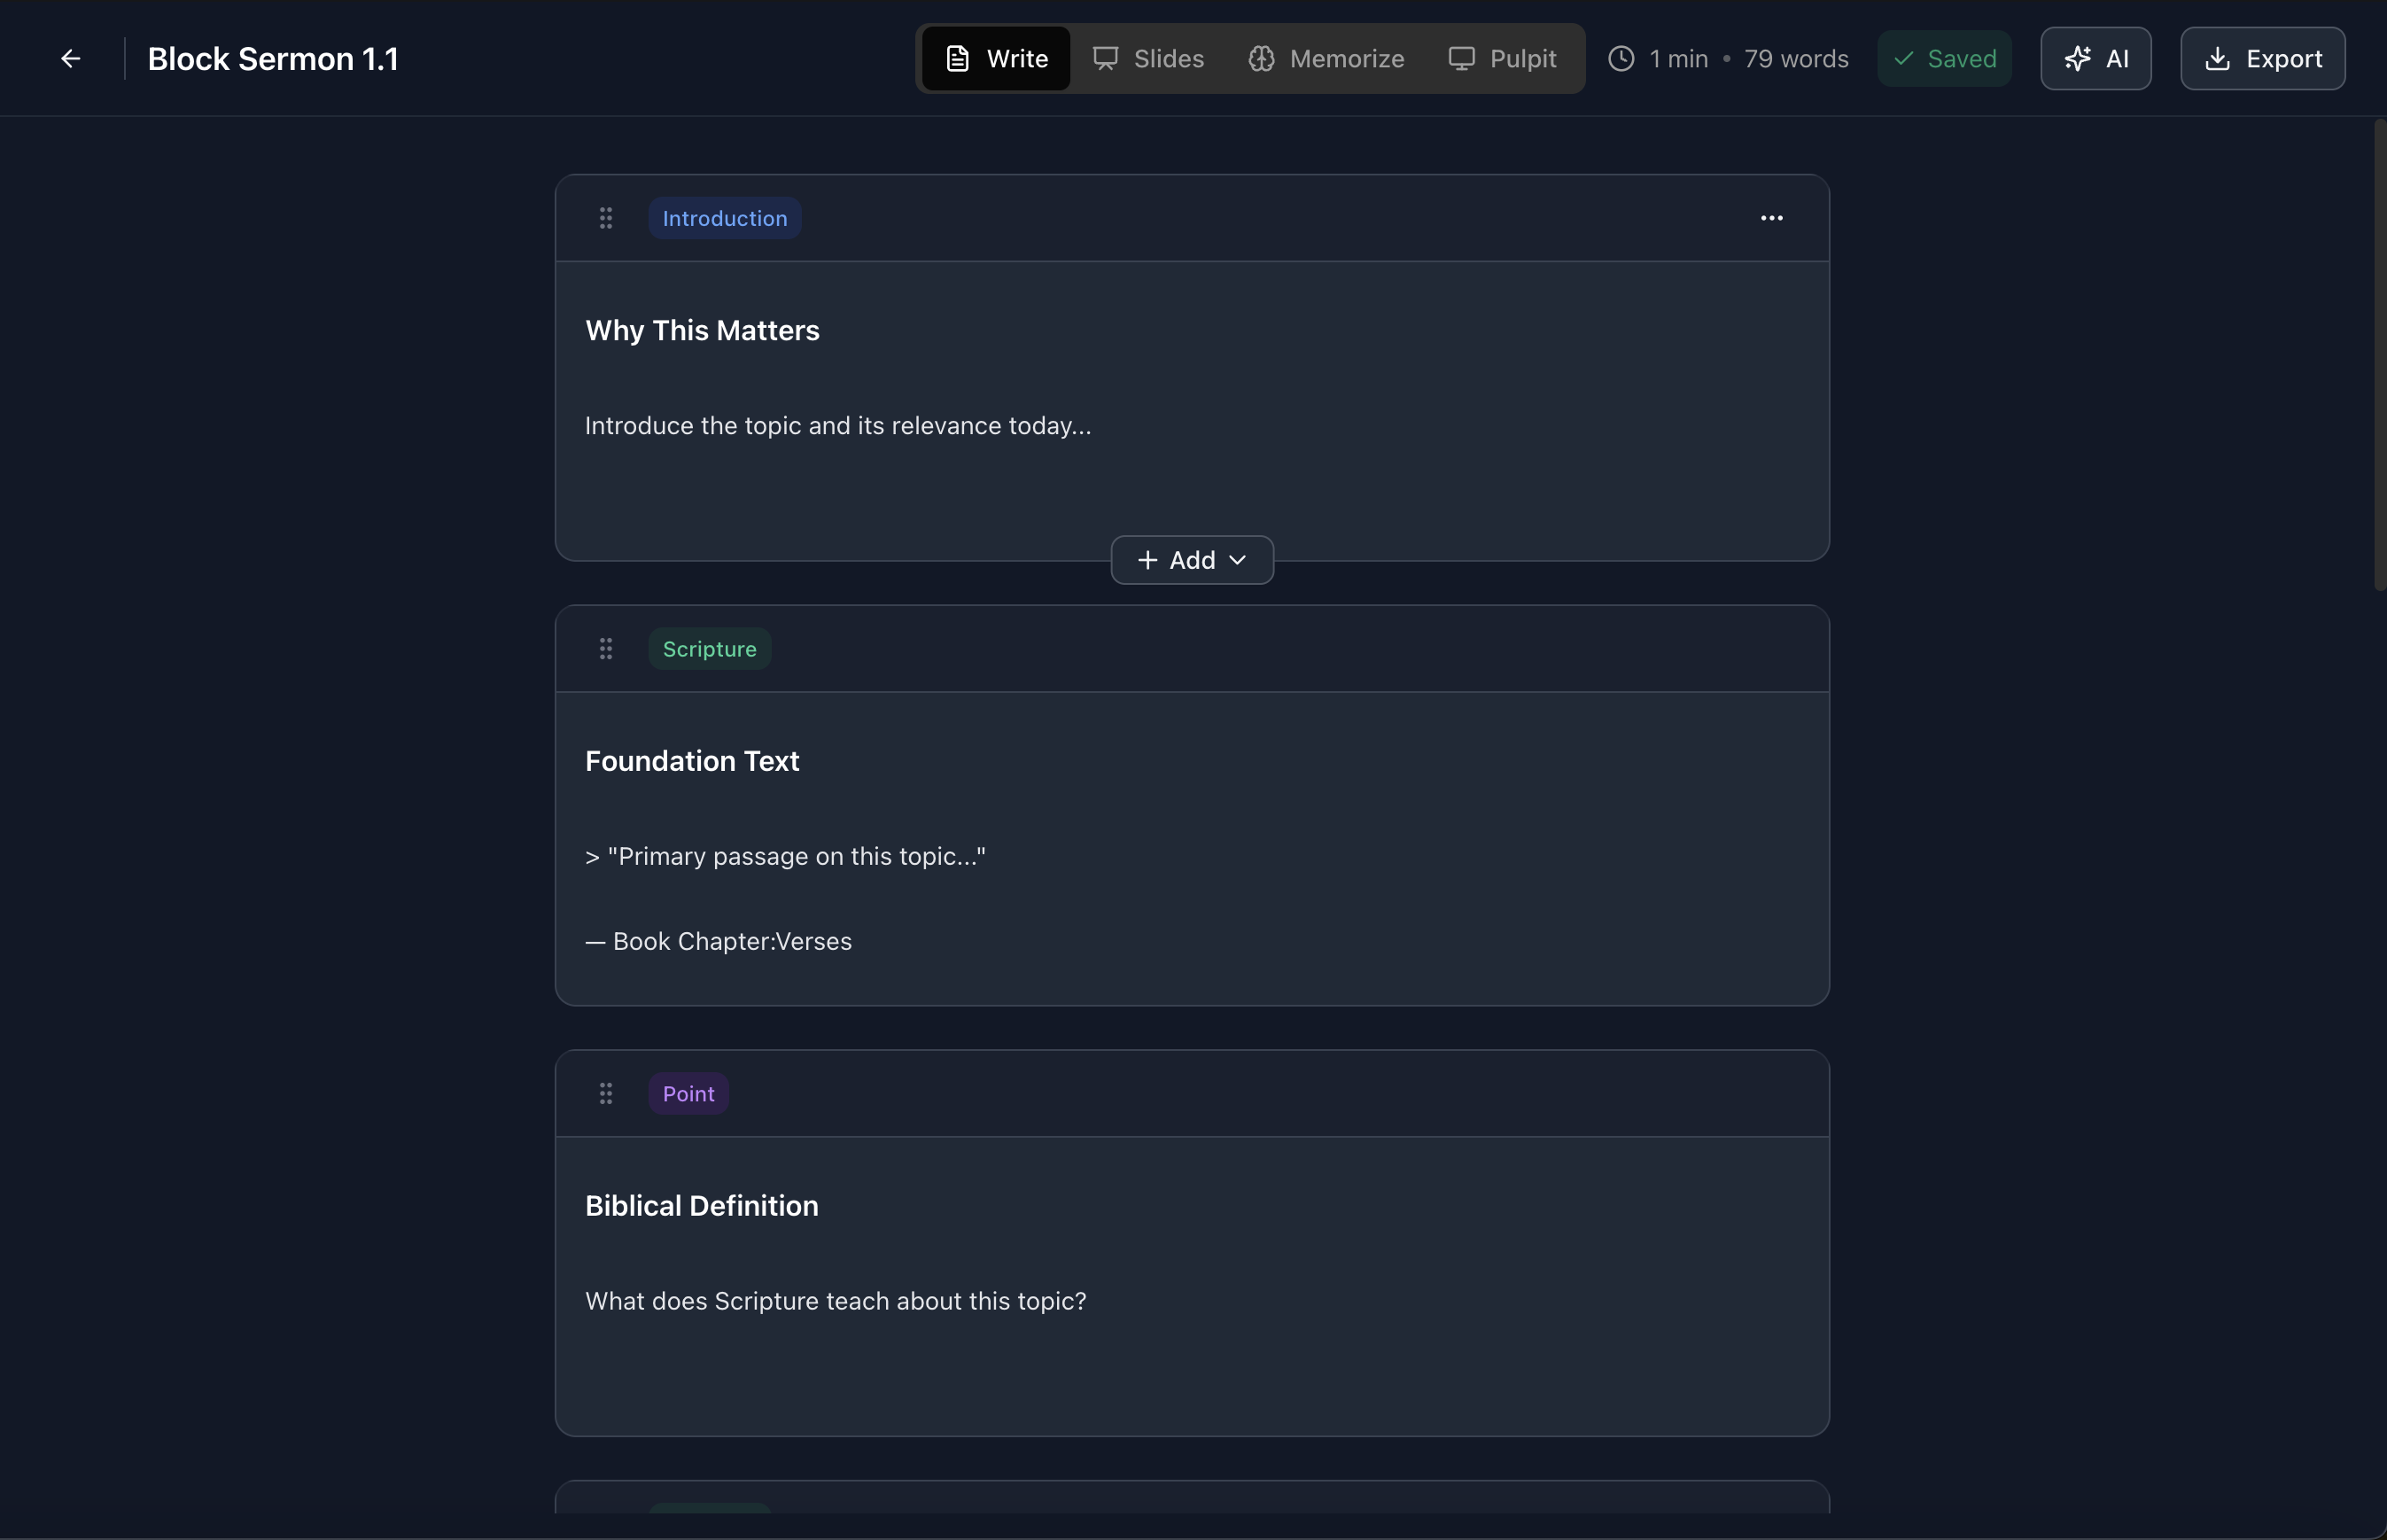
Task: Select the Scripture tag pill
Action: pos(709,647)
